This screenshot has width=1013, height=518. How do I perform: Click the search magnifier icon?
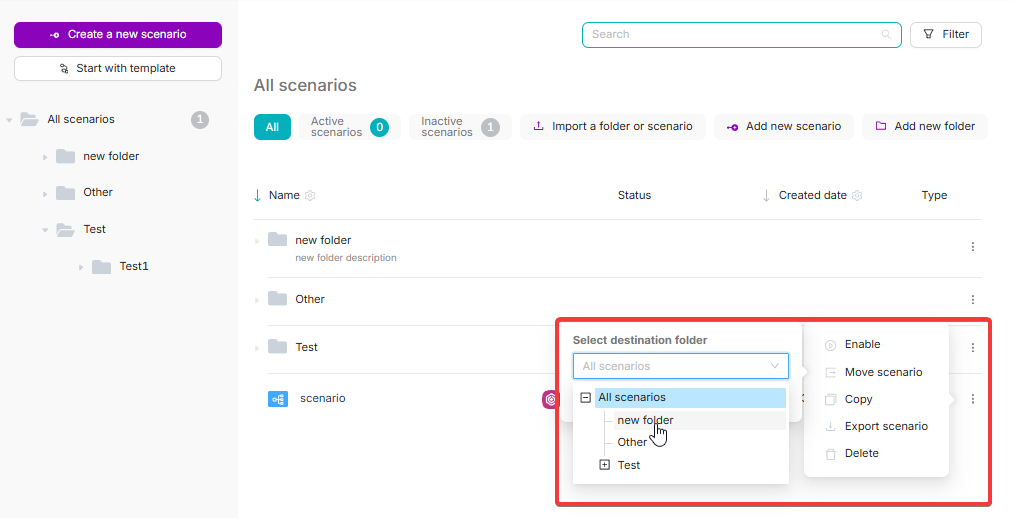[x=886, y=35]
